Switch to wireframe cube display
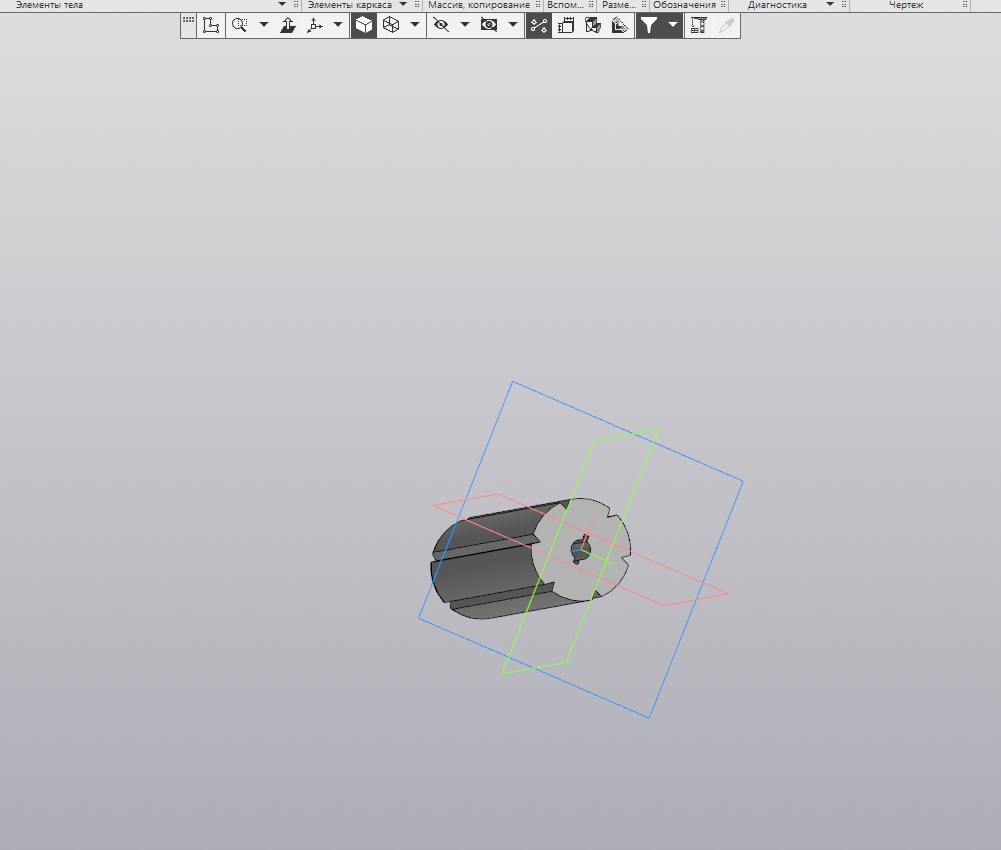Image resolution: width=1001 pixels, height=850 pixels. (x=391, y=26)
